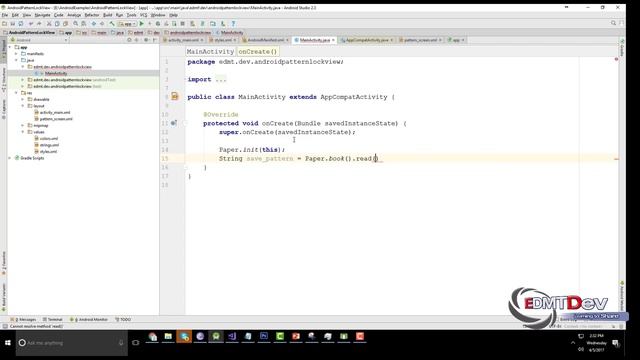Expand the collapsed import statement
This screenshot has height=360, width=640.
pyautogui.click(x=220, y=79)
